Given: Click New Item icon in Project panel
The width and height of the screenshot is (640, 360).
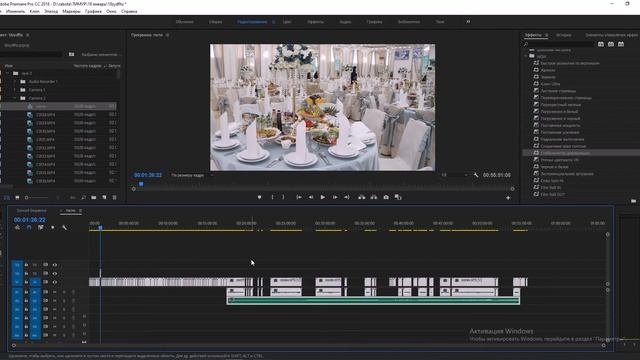Looking at the screenshot, I should click(x=104, y=198).
